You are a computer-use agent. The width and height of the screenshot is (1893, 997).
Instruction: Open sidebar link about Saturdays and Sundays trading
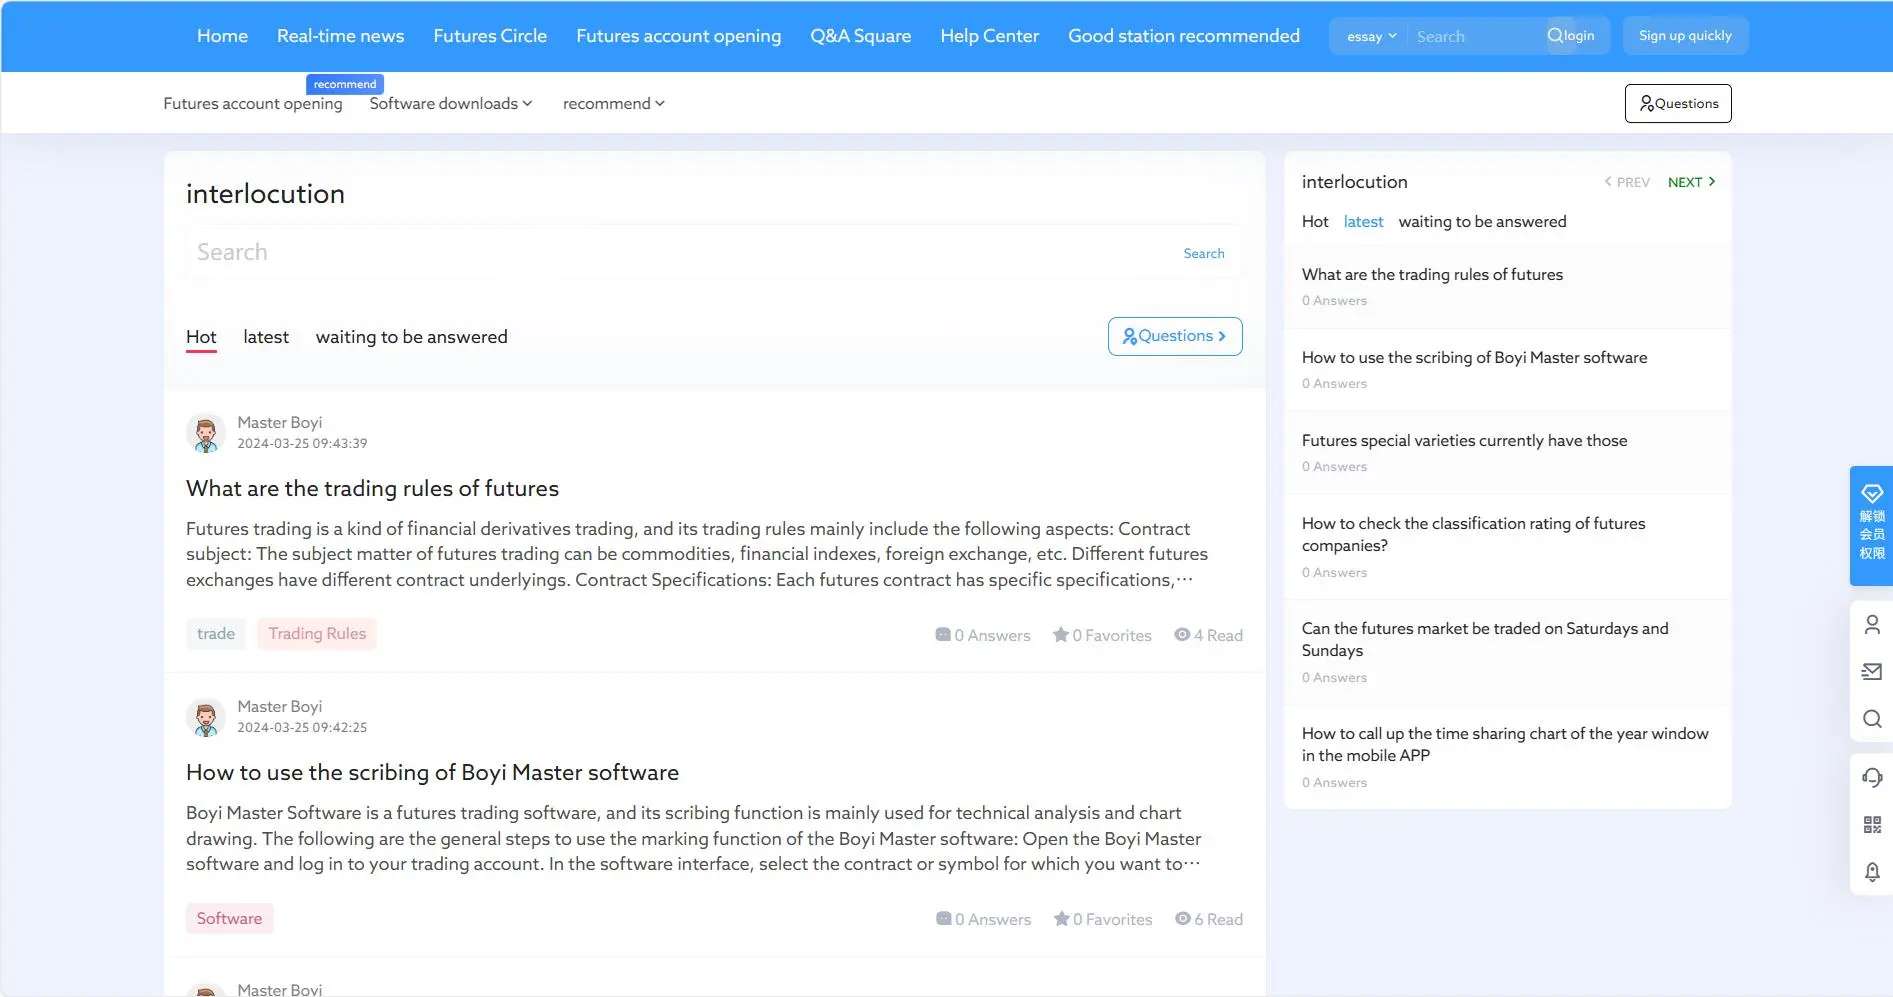click(x=1485, y=639)
